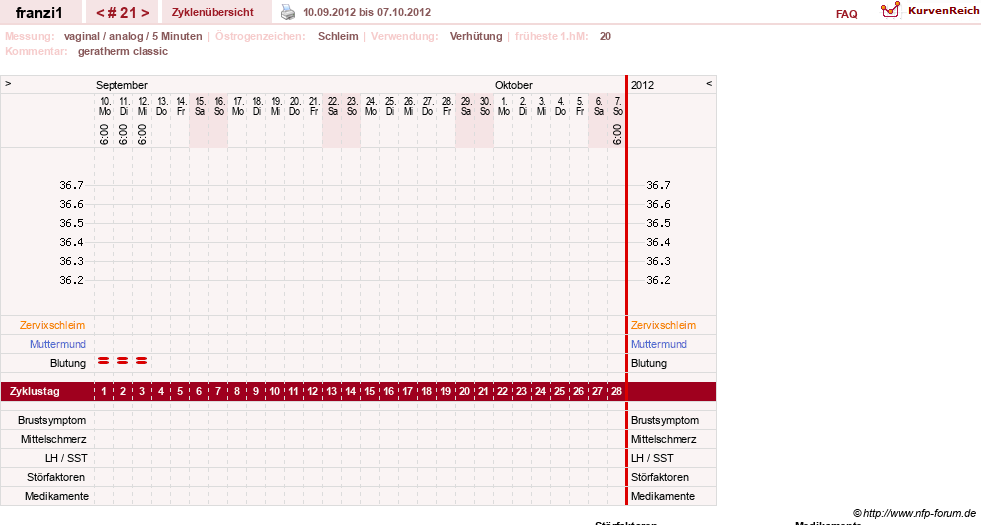The image size is (981, 525).
Task: Click the left Mittelschmerz row label
Action: coord(54,439)
